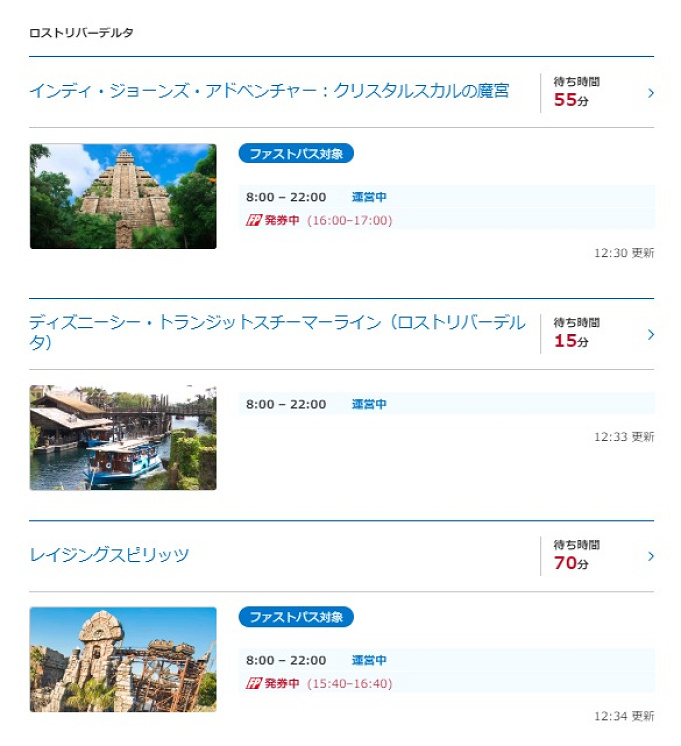Open レイジングスピリッツ attraction title link
681x746 pixels.
109,555
